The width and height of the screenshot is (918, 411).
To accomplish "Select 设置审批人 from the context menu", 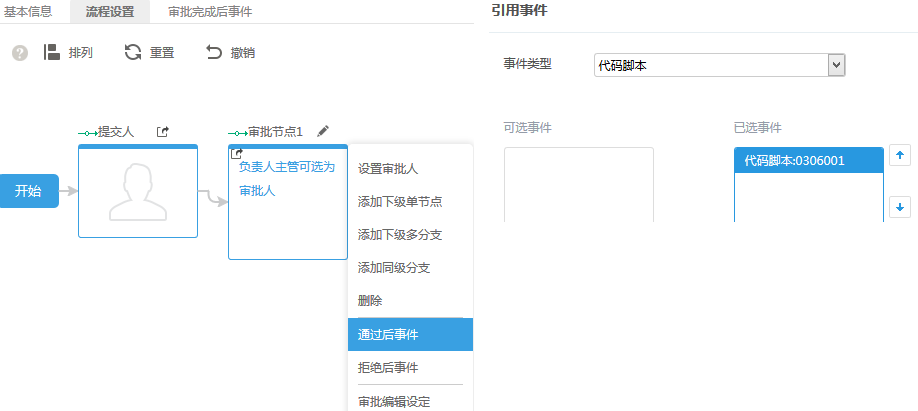I will click(x=388, y=169).
